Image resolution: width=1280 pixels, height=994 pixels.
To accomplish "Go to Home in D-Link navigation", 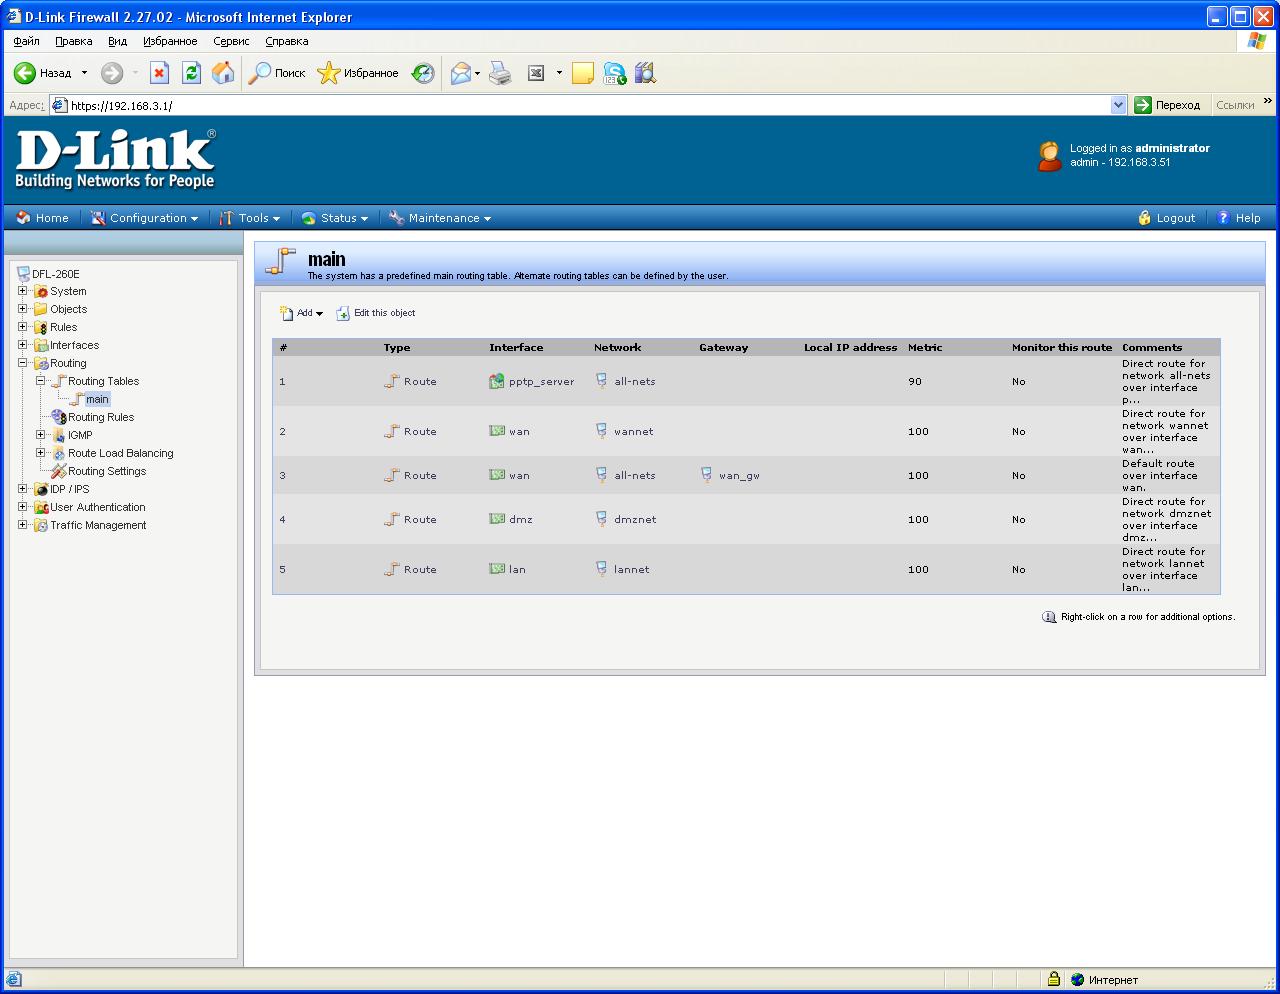I will [42, 218].
